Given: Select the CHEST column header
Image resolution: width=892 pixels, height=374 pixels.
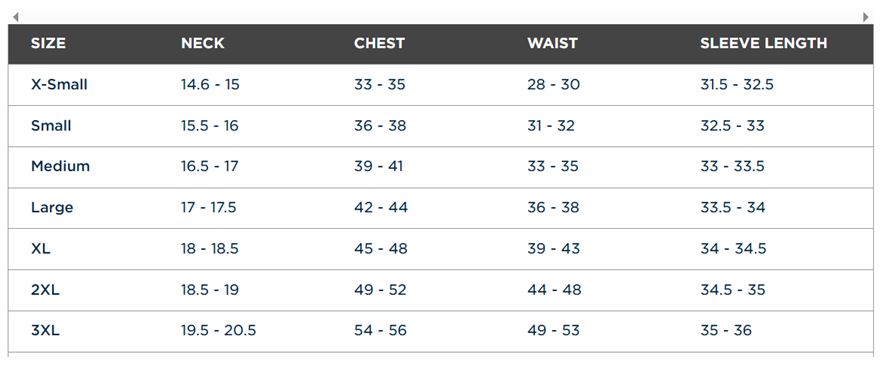Looking at the screenshot, I should [x=379, y=43].
